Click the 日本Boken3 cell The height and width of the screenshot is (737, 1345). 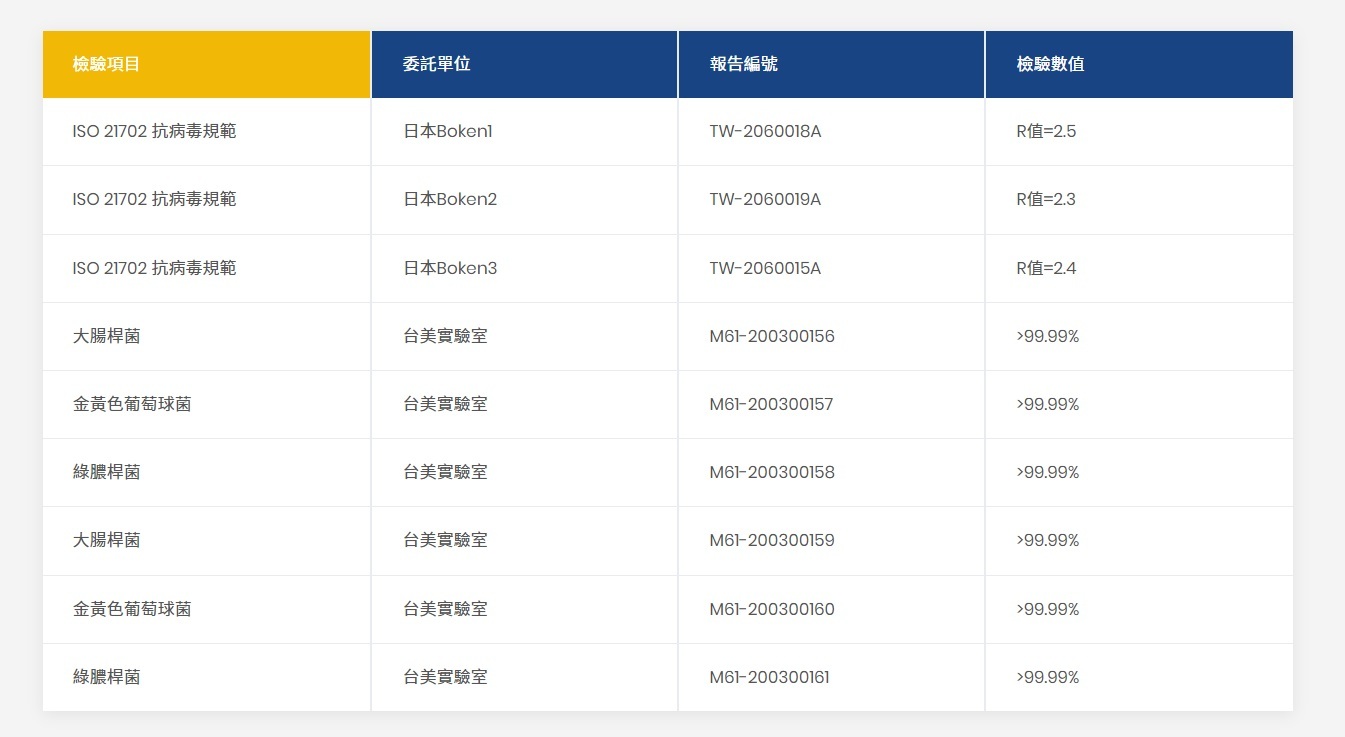point(450,268)
